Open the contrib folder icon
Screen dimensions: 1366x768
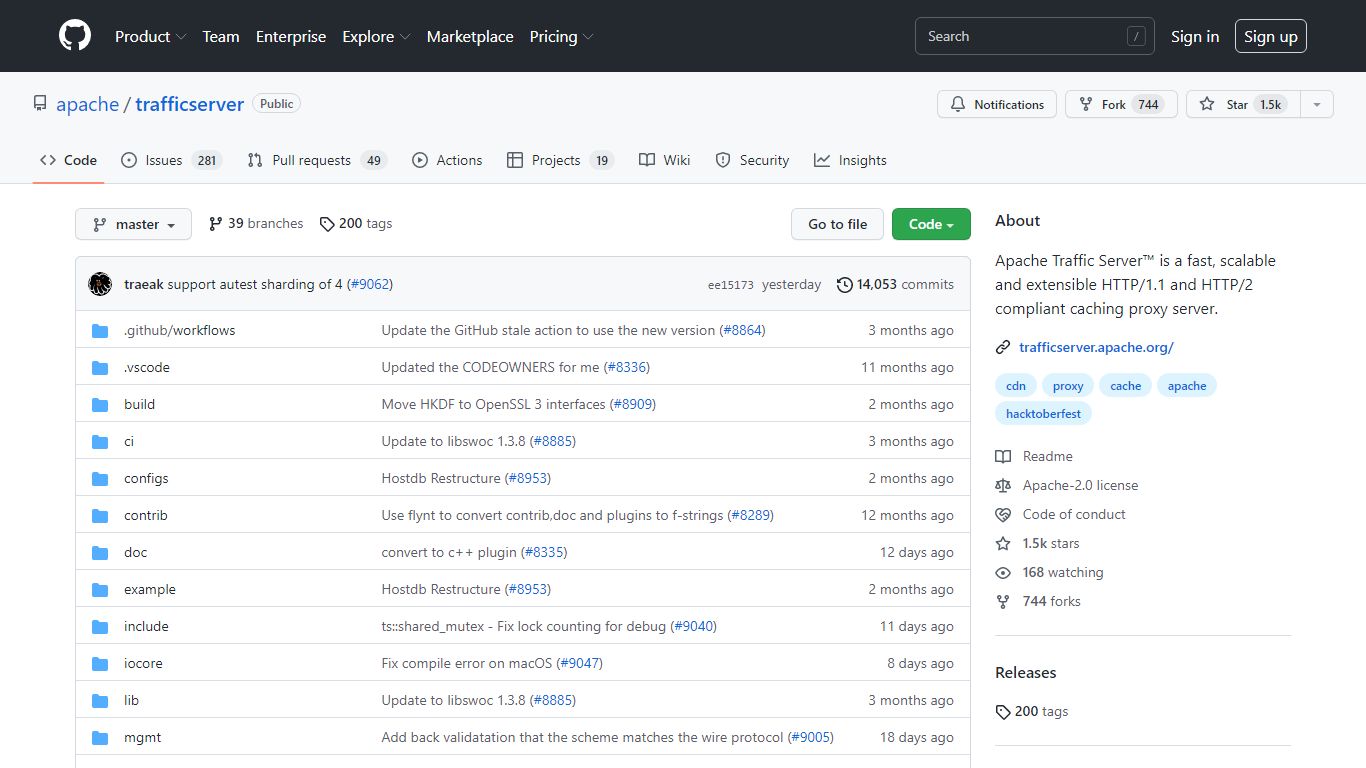[100, 515]
